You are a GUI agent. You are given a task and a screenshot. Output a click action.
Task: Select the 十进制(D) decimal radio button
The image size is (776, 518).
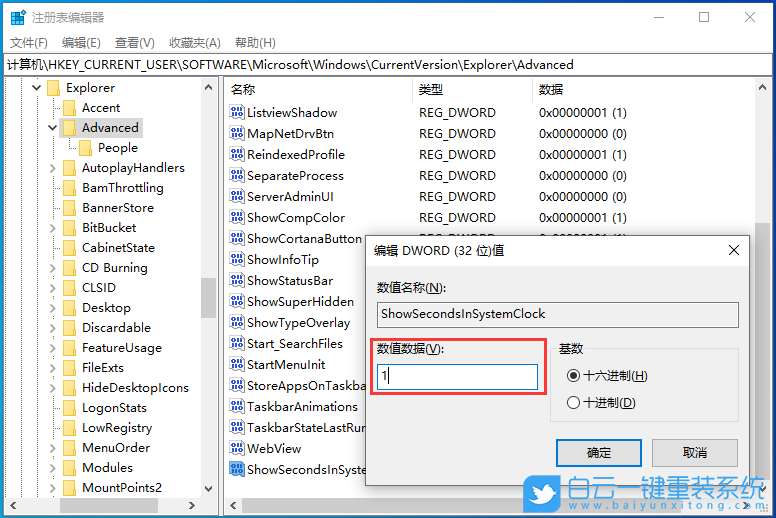573,403
